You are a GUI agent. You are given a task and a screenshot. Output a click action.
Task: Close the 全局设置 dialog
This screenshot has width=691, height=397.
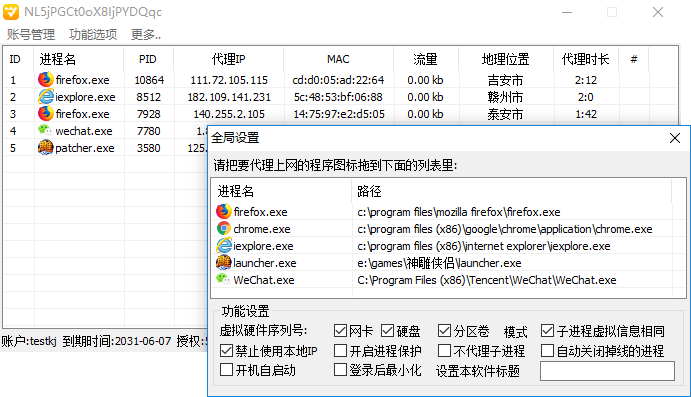[674, 138]
